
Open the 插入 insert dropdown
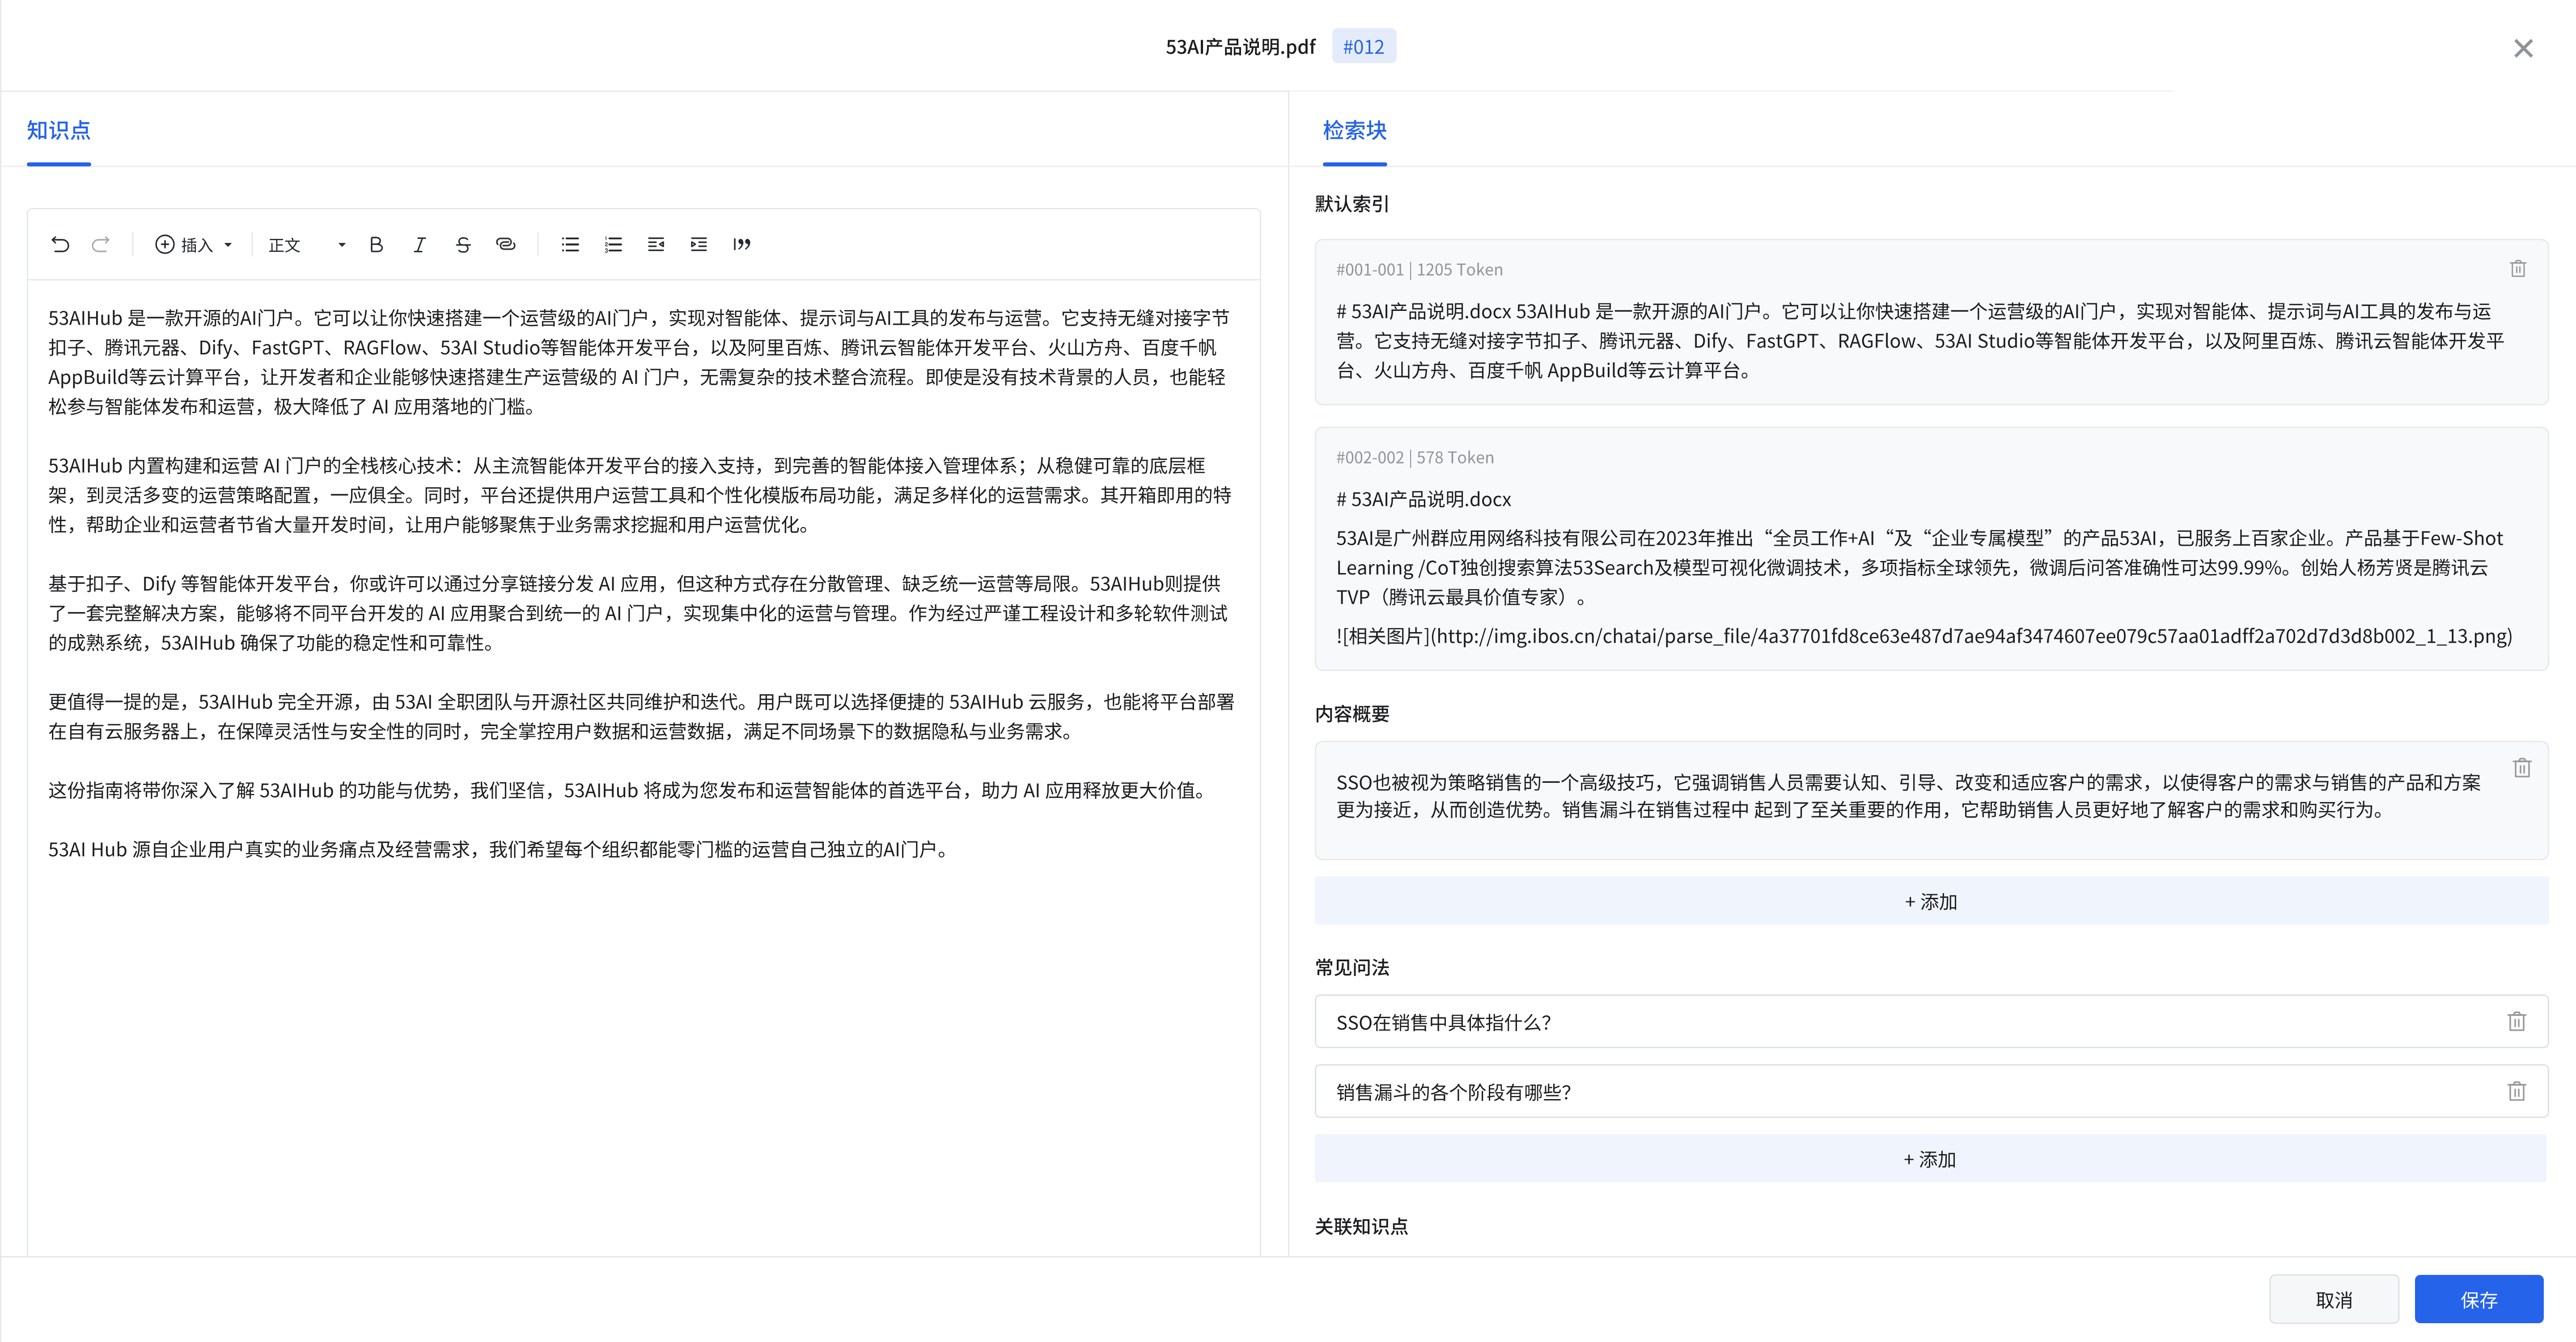coord(194,244)
